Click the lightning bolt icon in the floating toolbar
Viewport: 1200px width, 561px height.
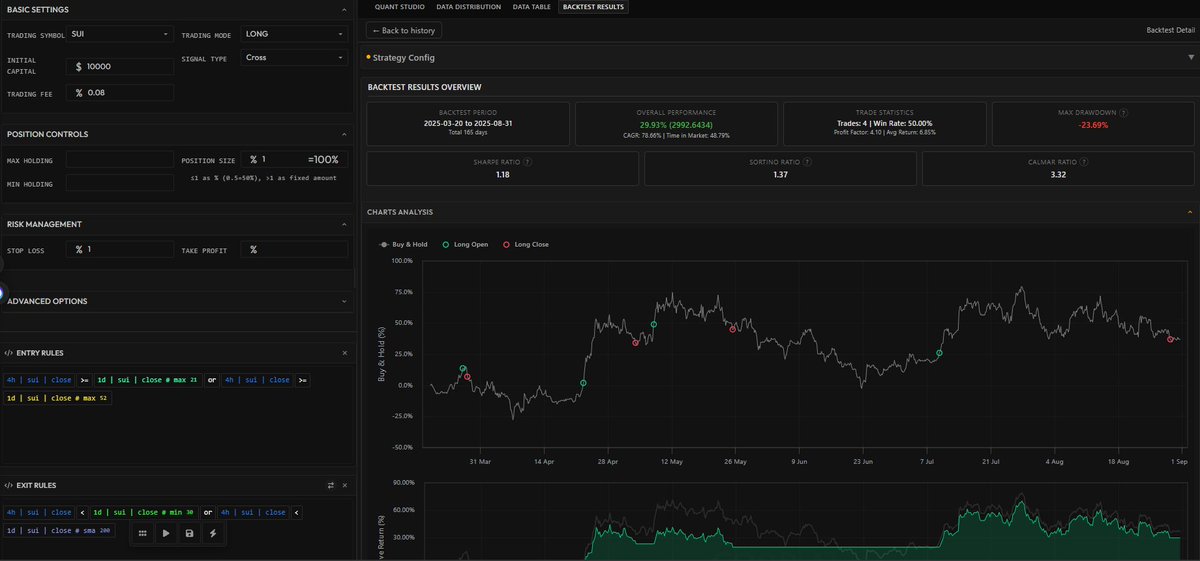click(212, 534)
